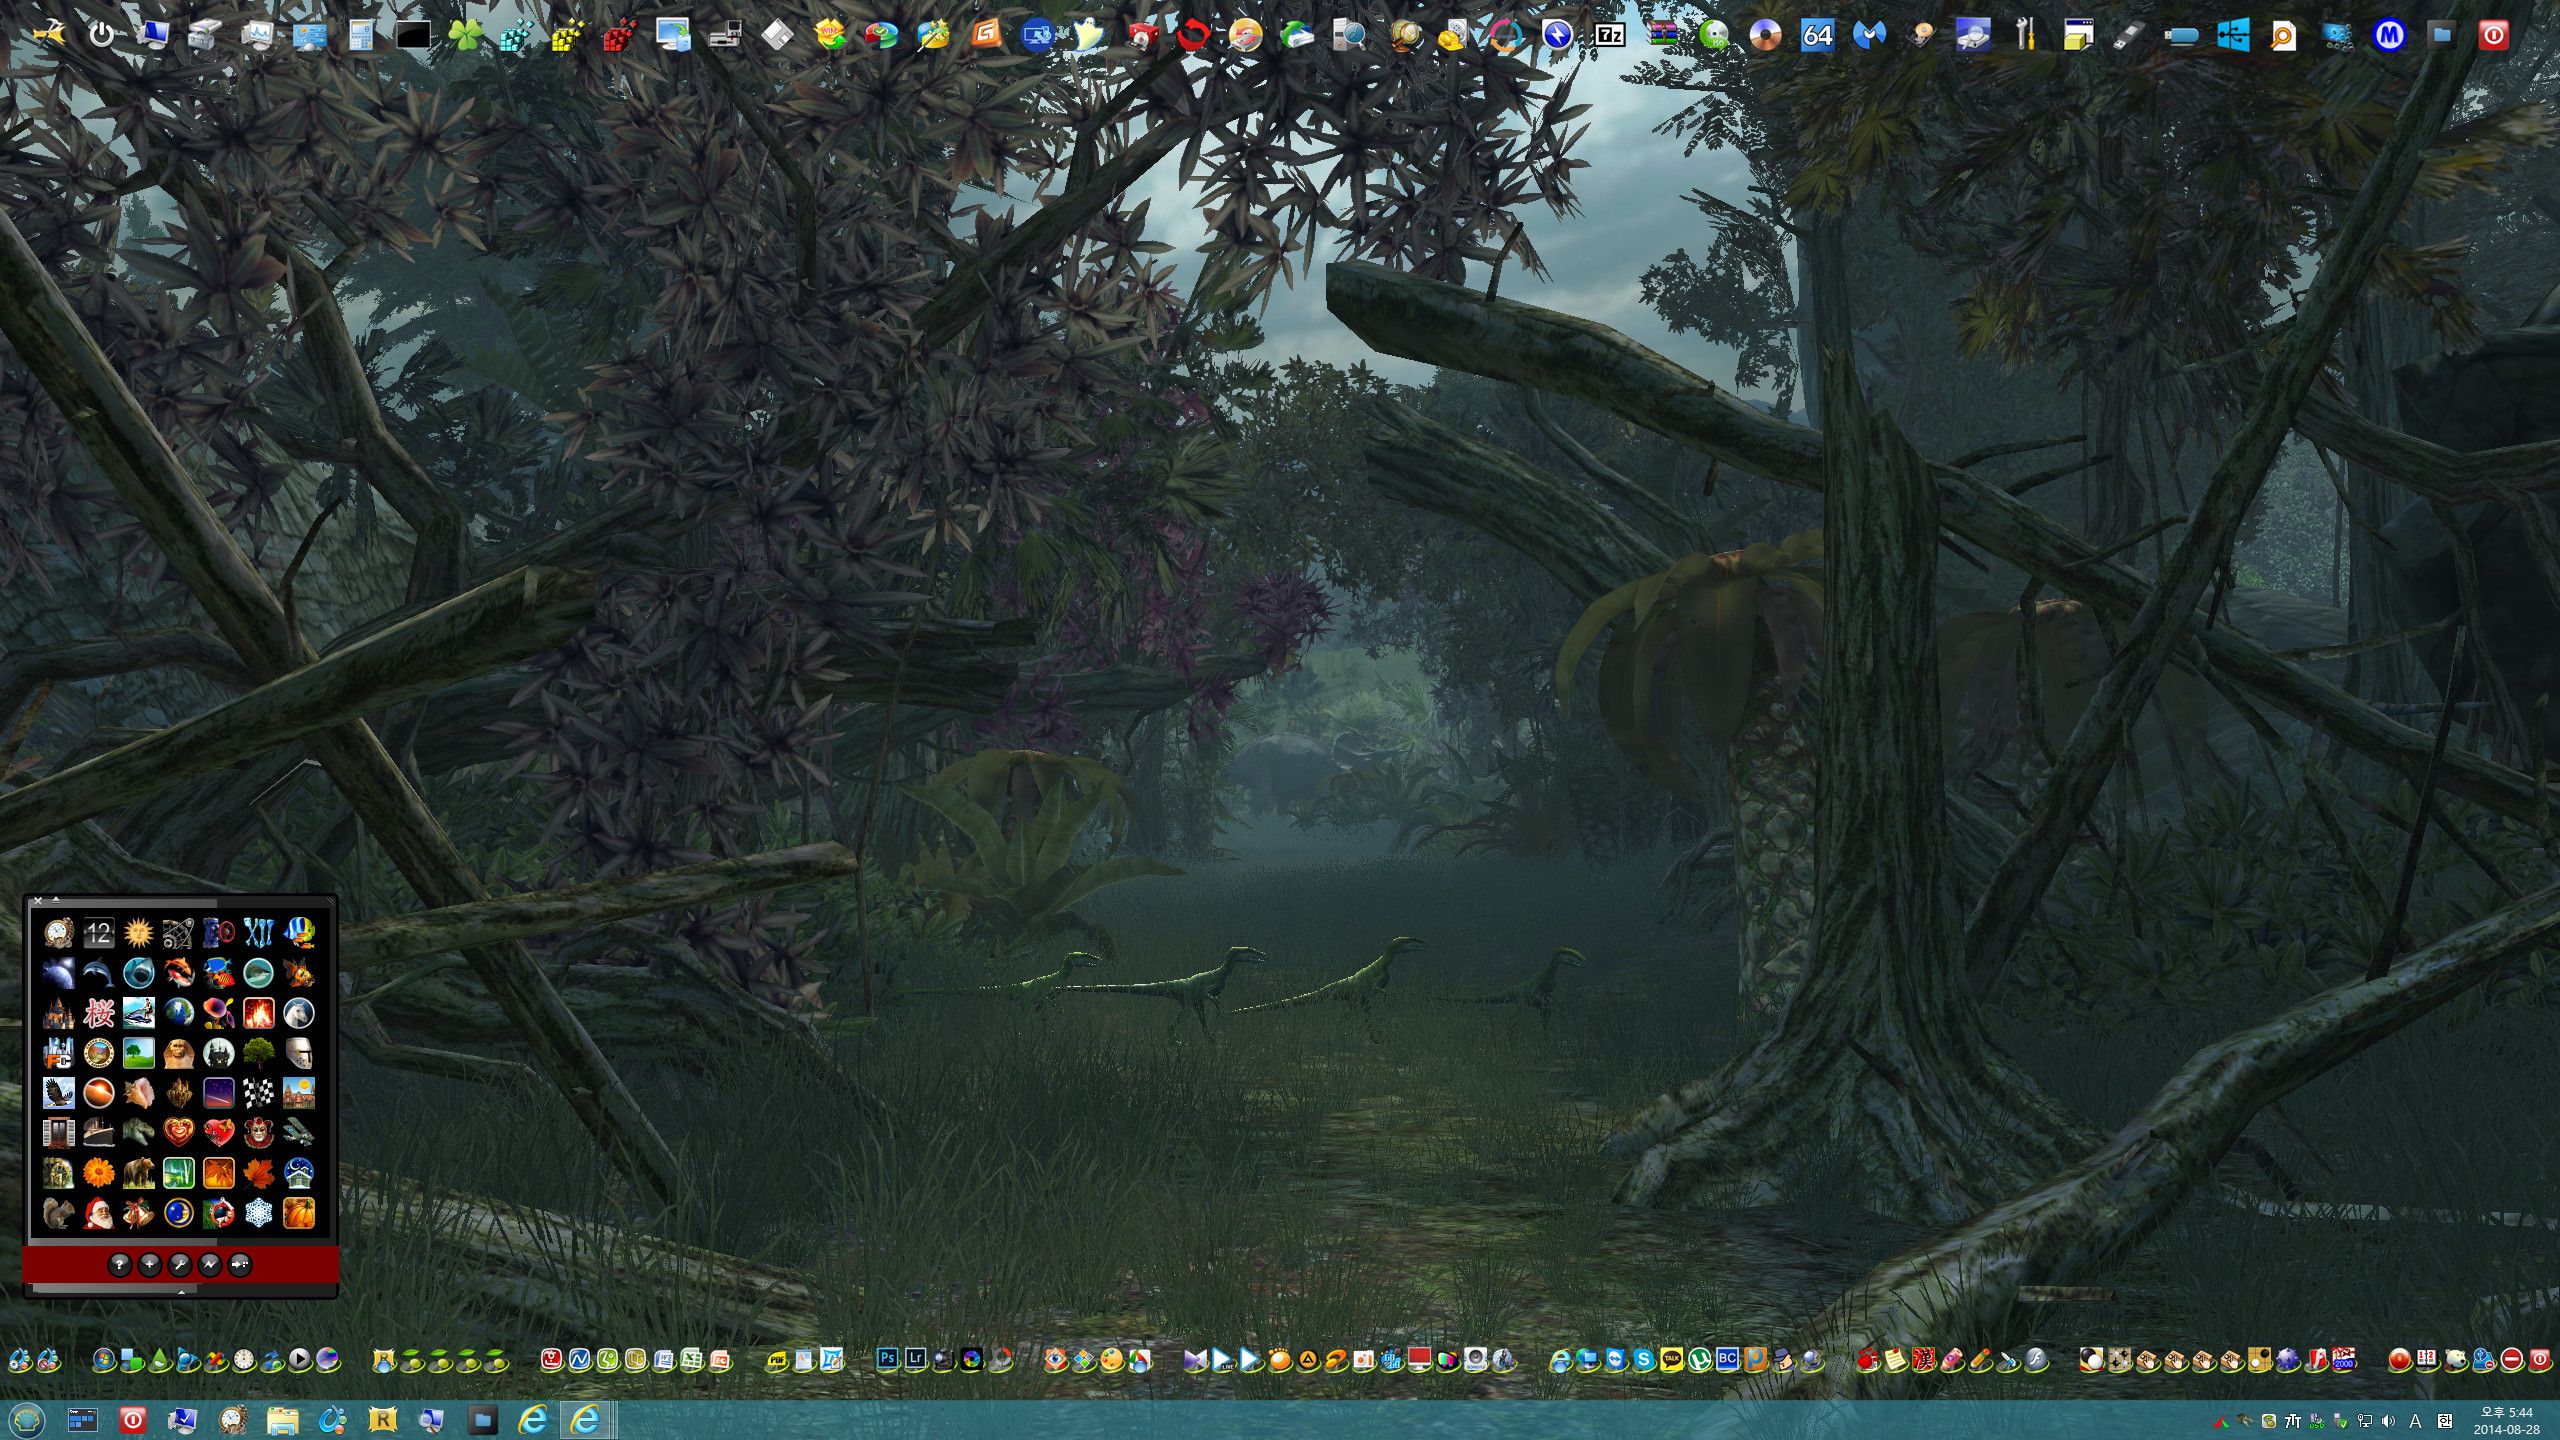Select the red sakura kanji screensaver icon
Screen dimensions: 2560x1440
(x=98, y=1013)
